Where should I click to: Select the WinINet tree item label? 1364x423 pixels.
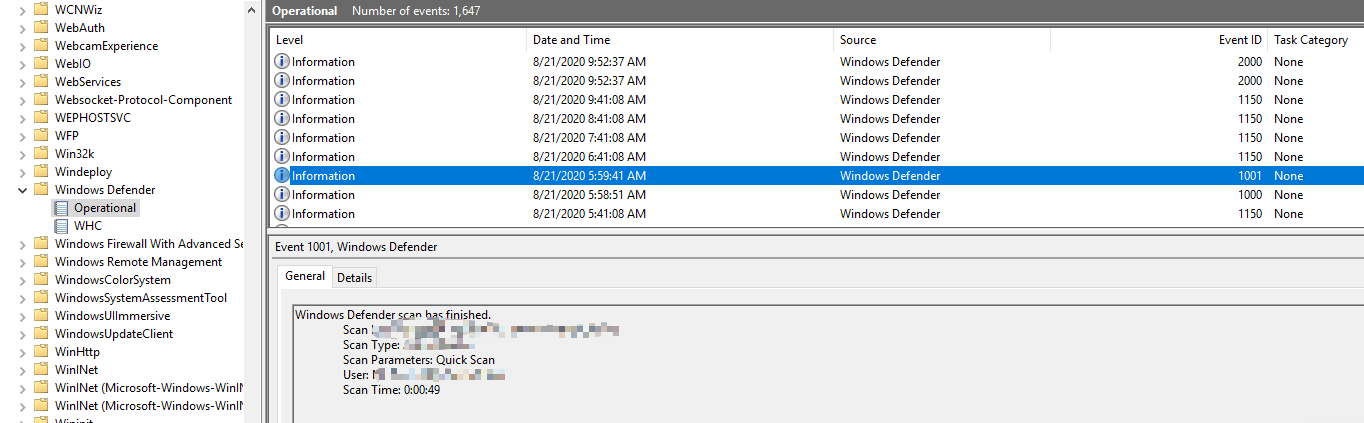coord(76,370)
